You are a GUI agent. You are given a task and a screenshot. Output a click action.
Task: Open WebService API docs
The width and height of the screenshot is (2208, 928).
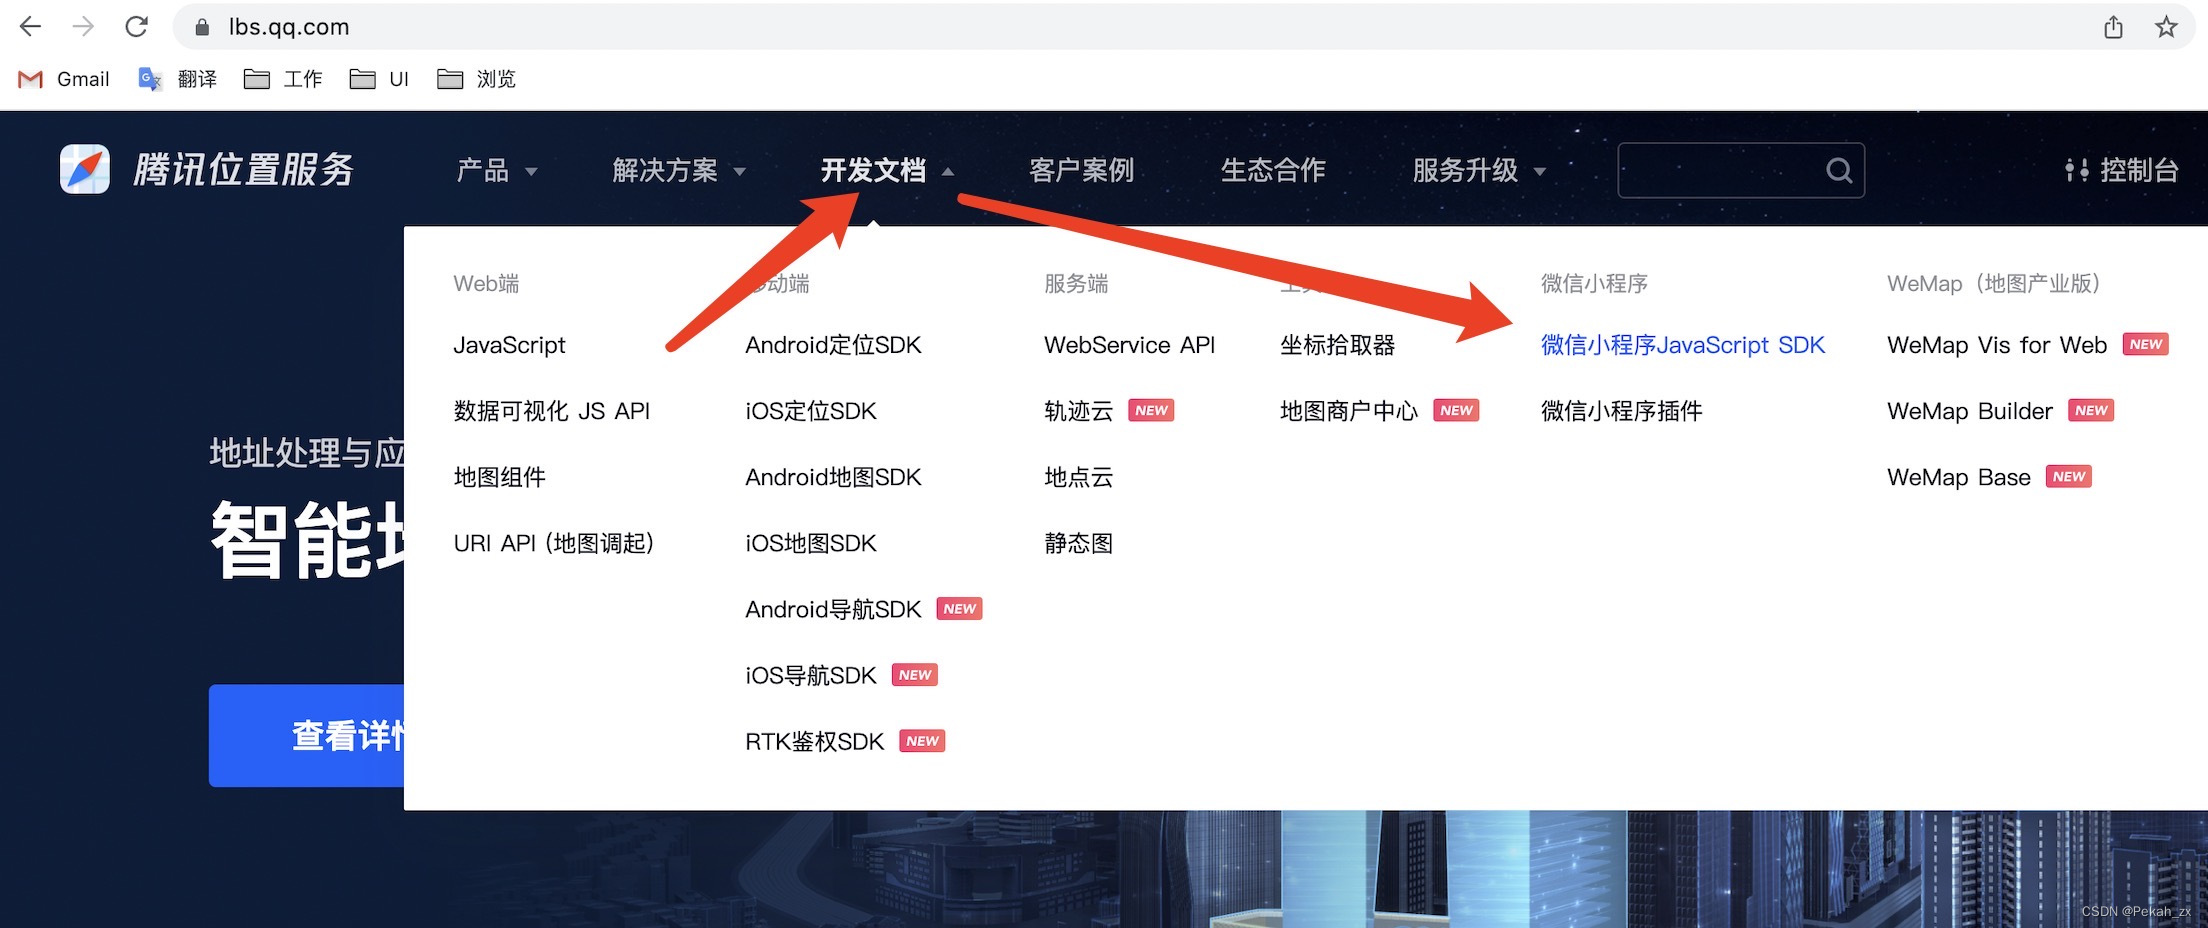point(1129,345)
